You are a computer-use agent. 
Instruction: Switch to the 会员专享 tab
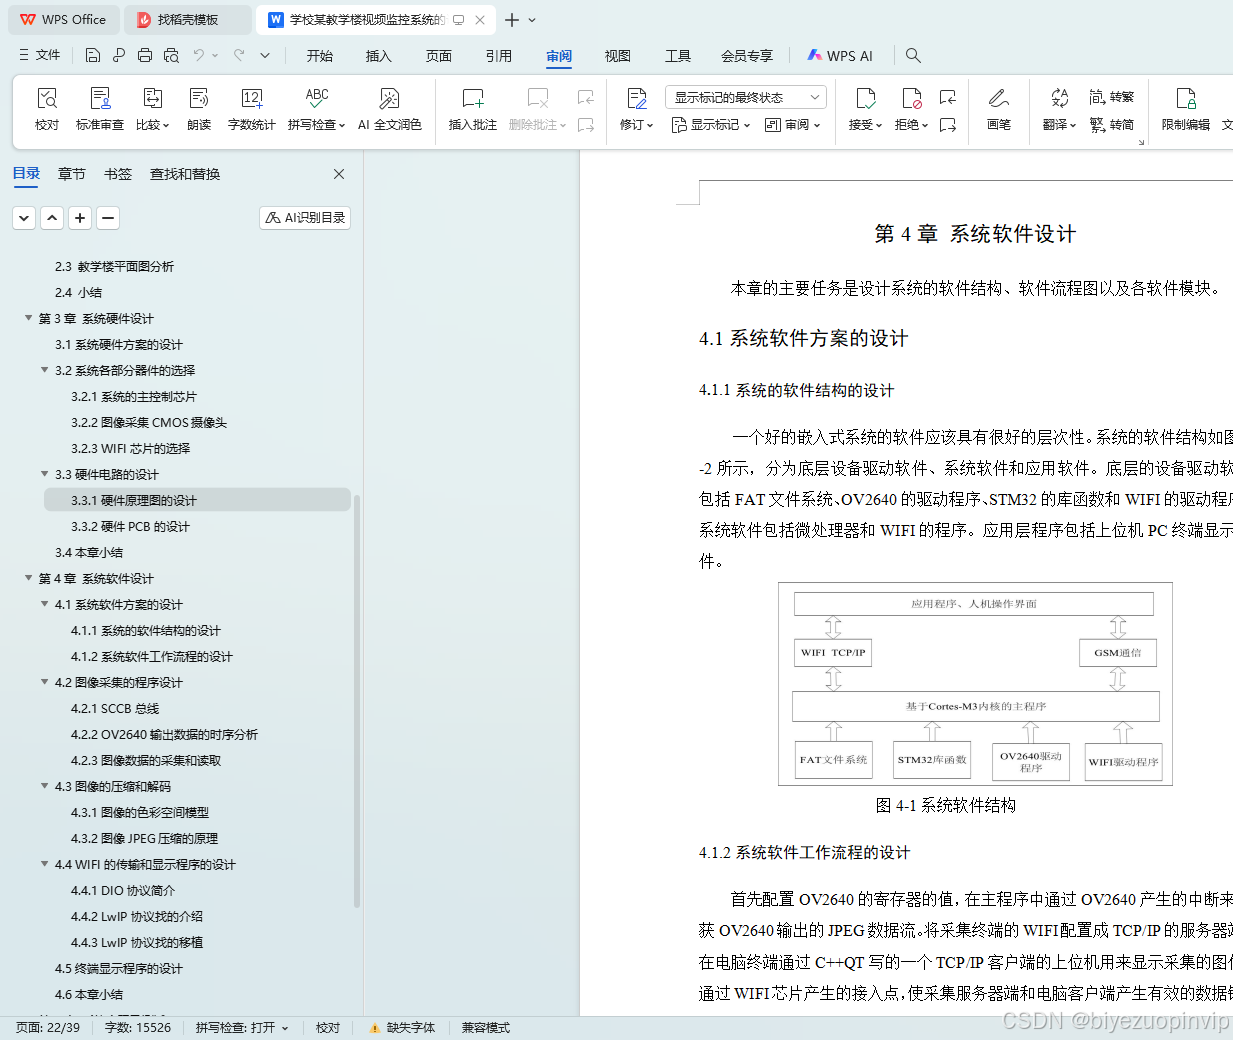pos(747,56)
